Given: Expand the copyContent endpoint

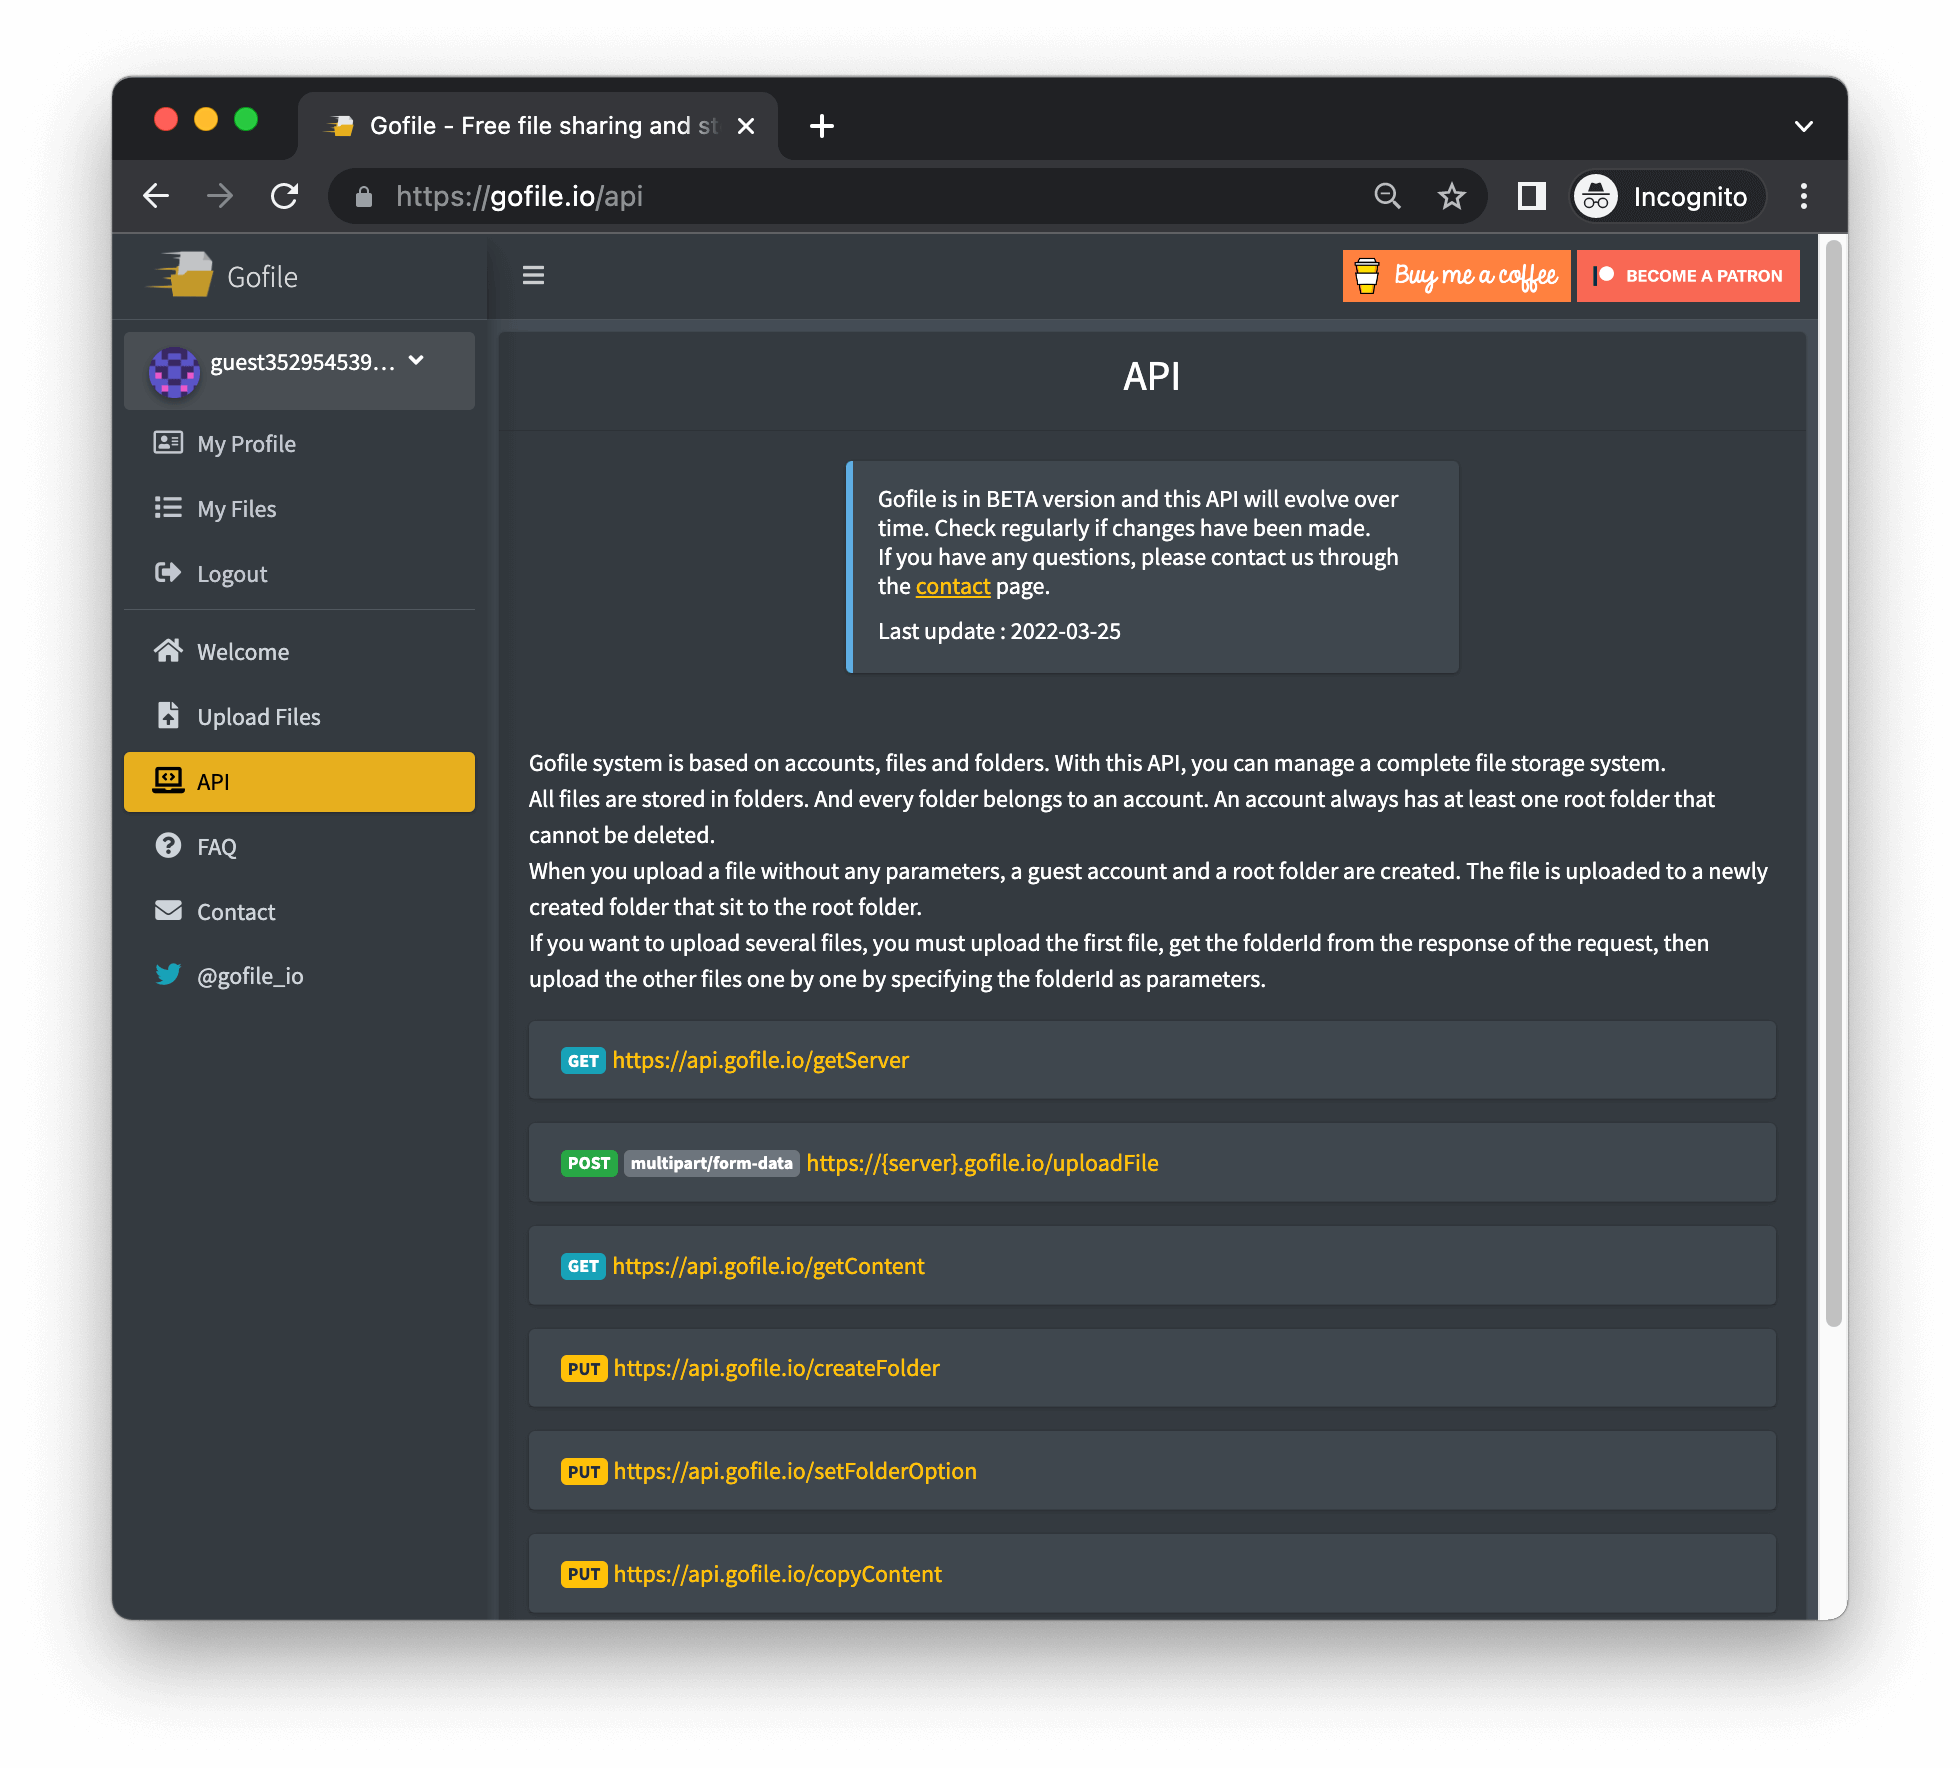Looking at the screenshot, I should (x=1152, y=1574).
